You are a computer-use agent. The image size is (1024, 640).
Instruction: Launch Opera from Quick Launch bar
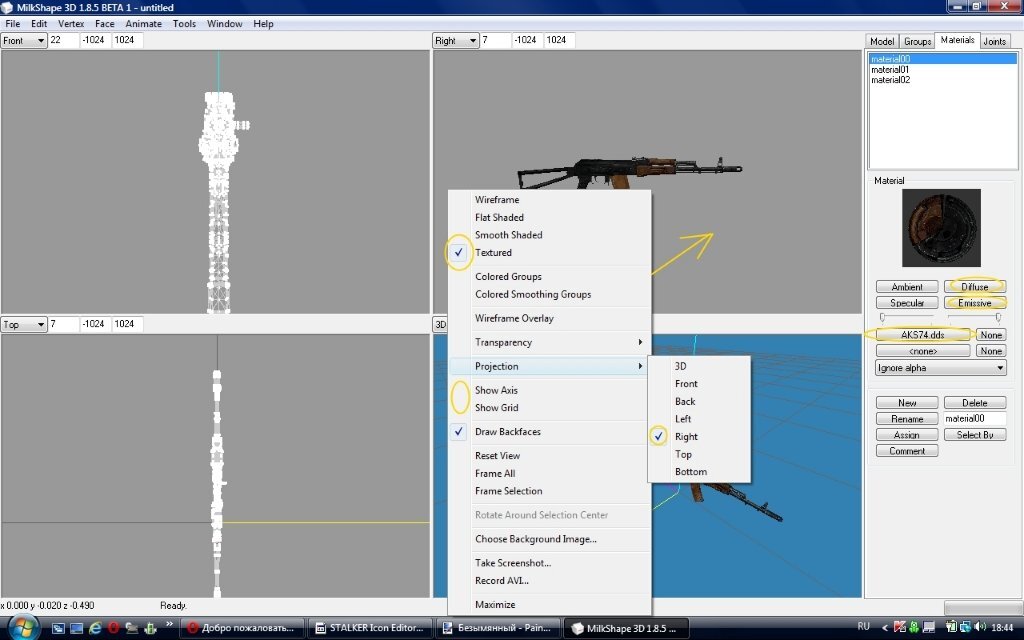(x=113, y=628)
